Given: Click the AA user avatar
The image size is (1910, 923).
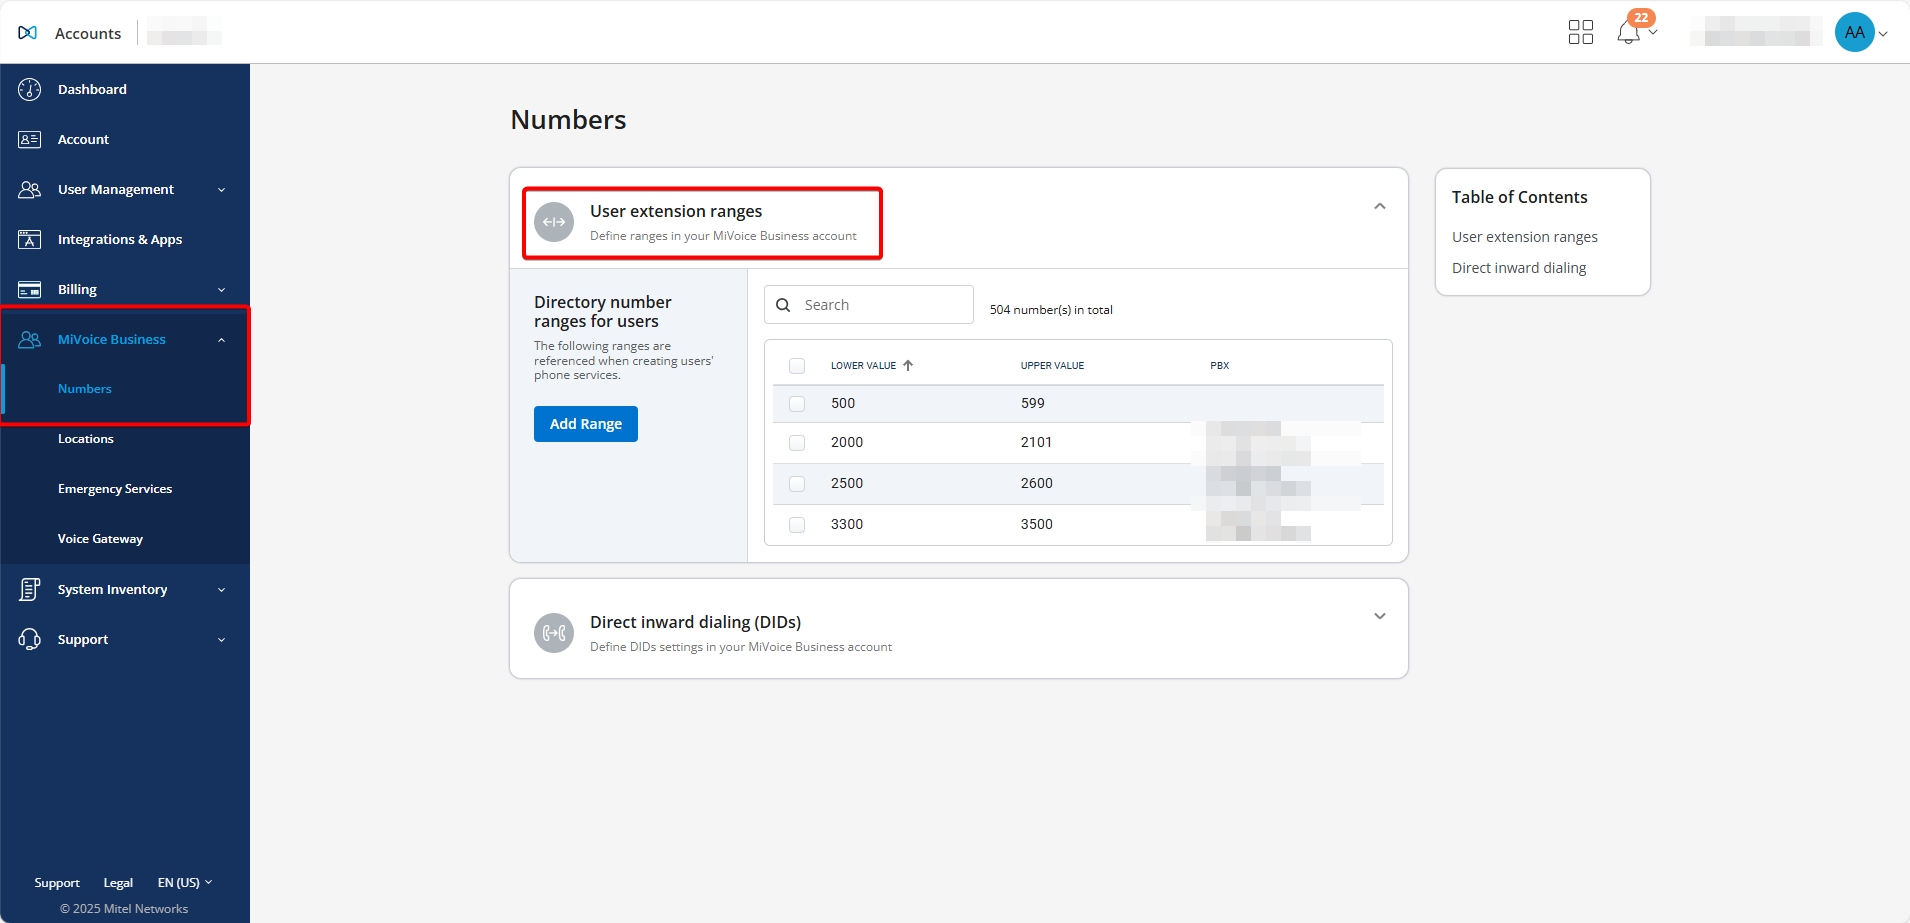Looking at the screenshot, I should click(x=1854, y=32).
